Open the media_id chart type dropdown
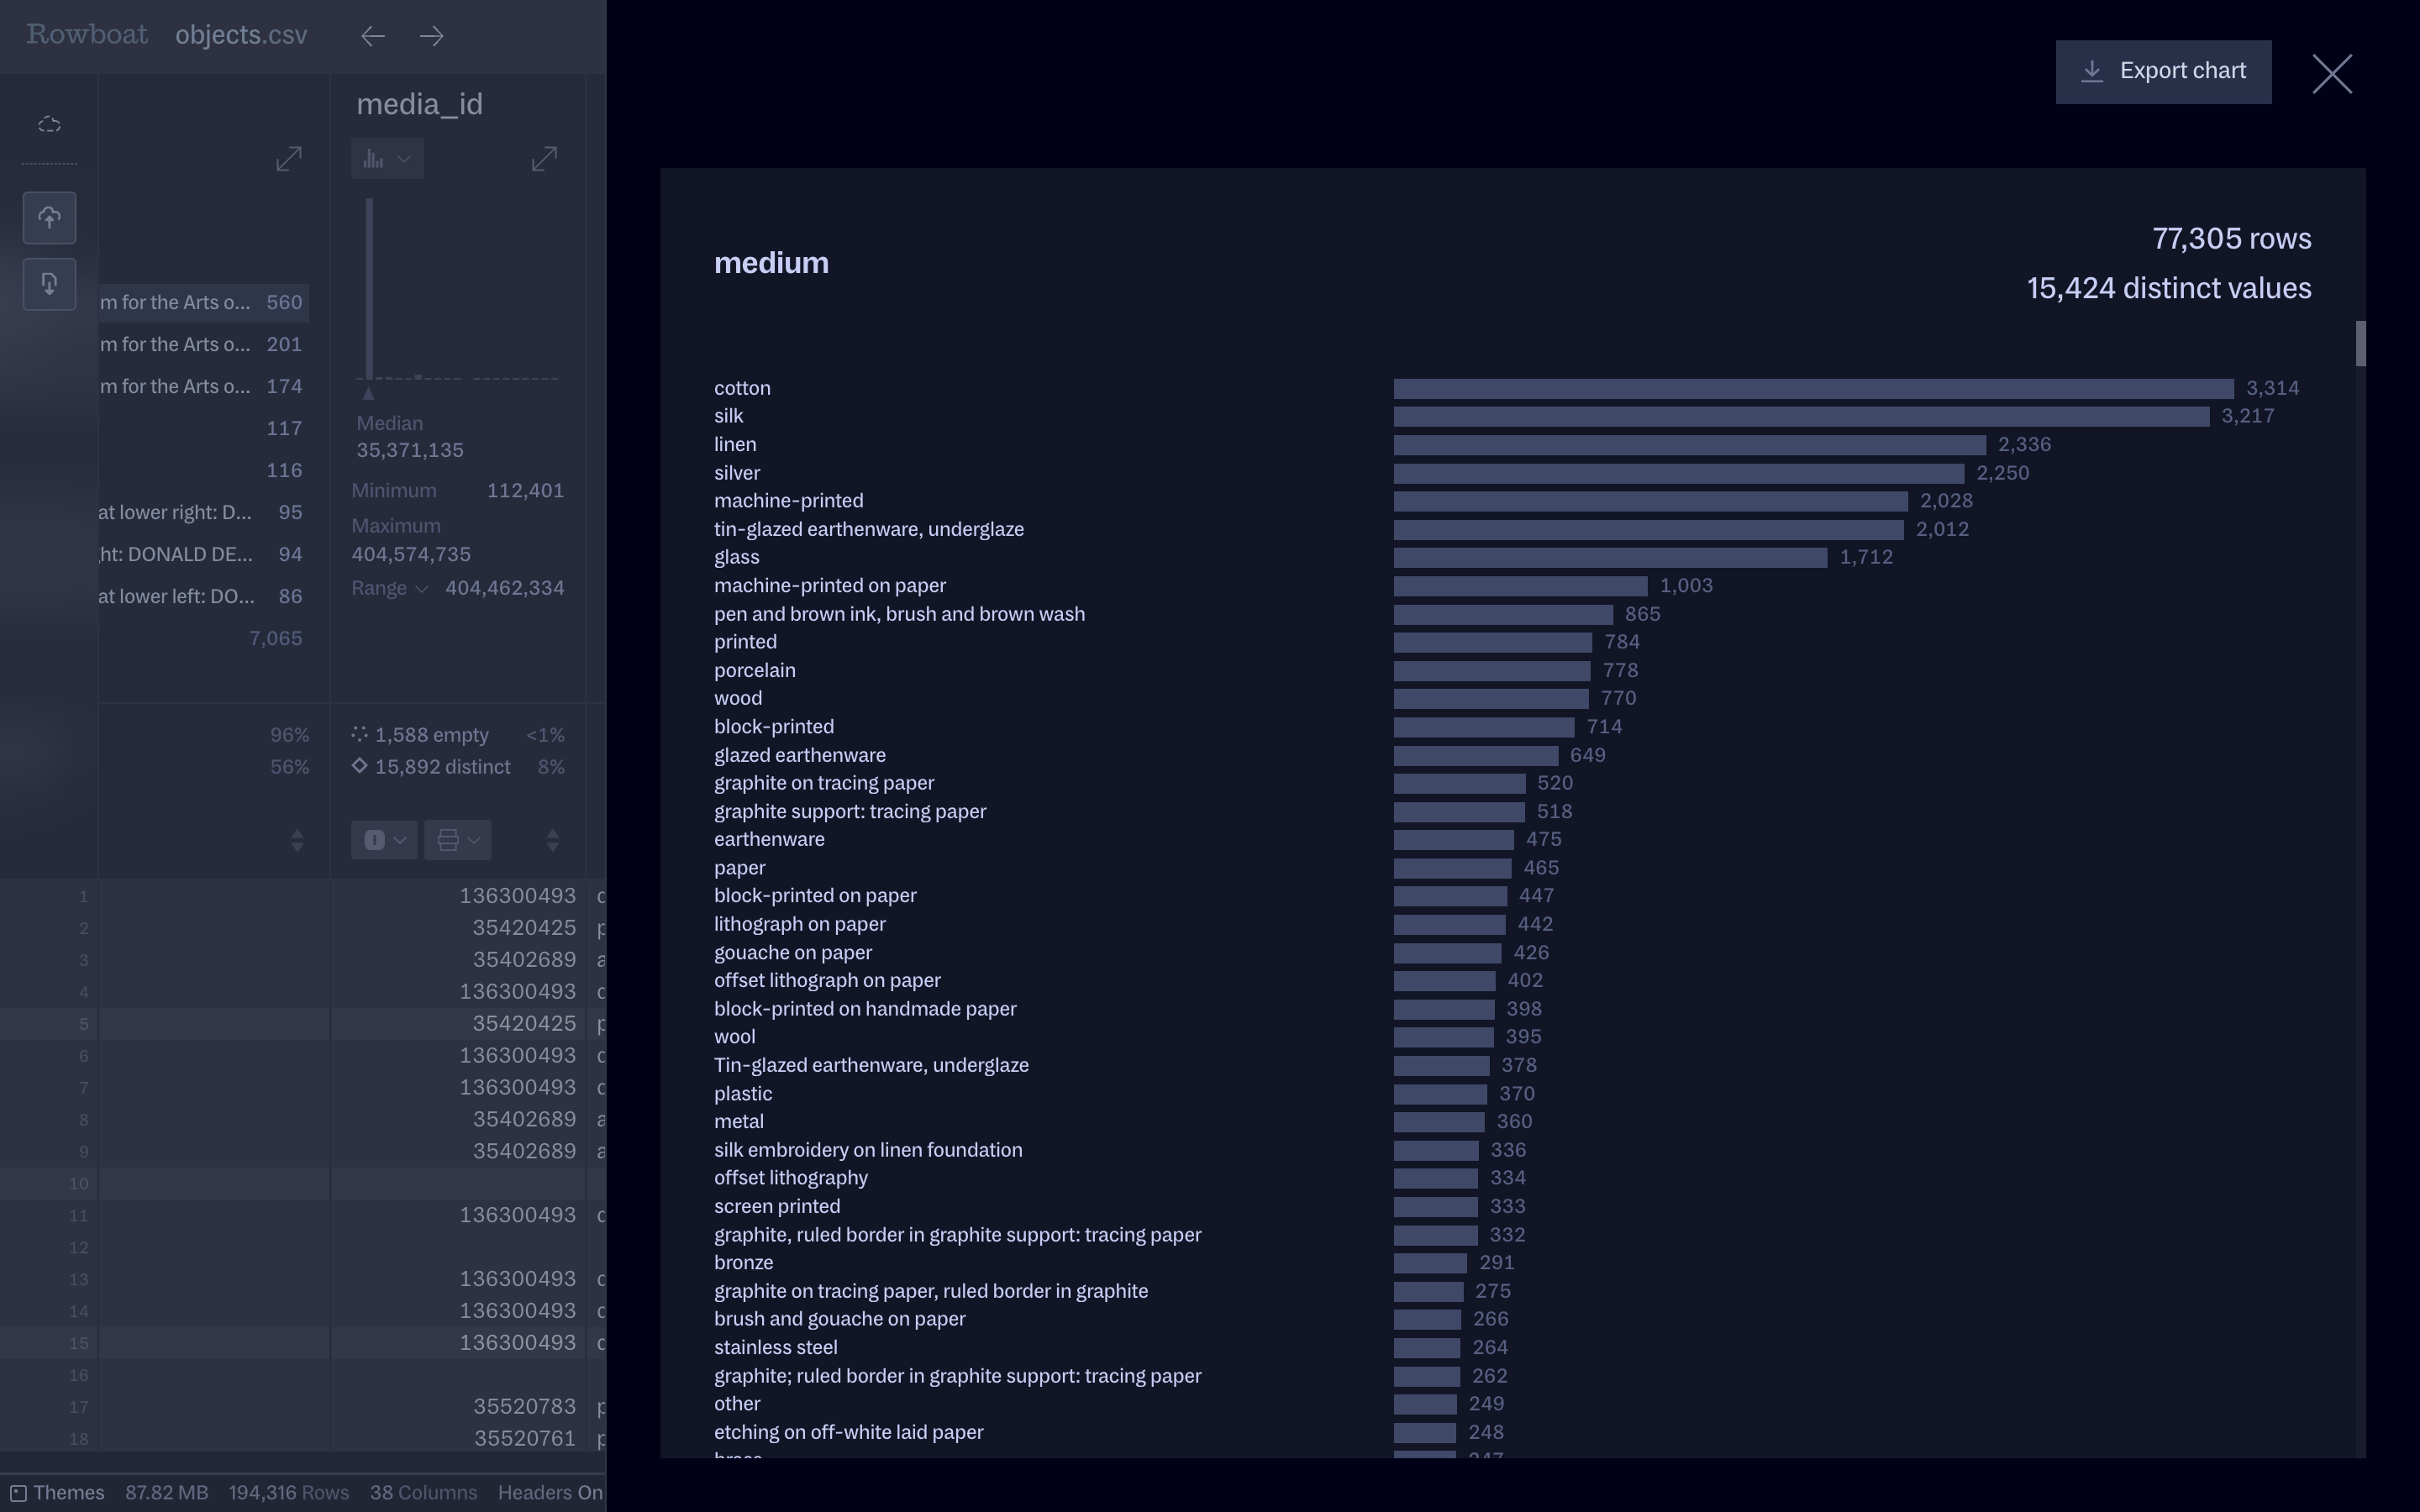 point(387,159)
